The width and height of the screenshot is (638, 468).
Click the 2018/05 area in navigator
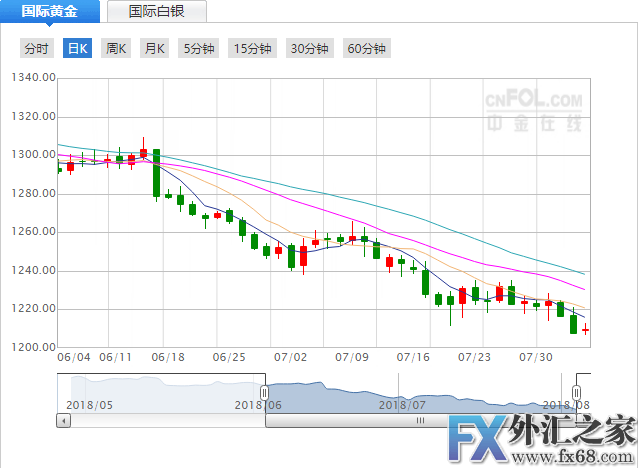(x=90, y=404)
